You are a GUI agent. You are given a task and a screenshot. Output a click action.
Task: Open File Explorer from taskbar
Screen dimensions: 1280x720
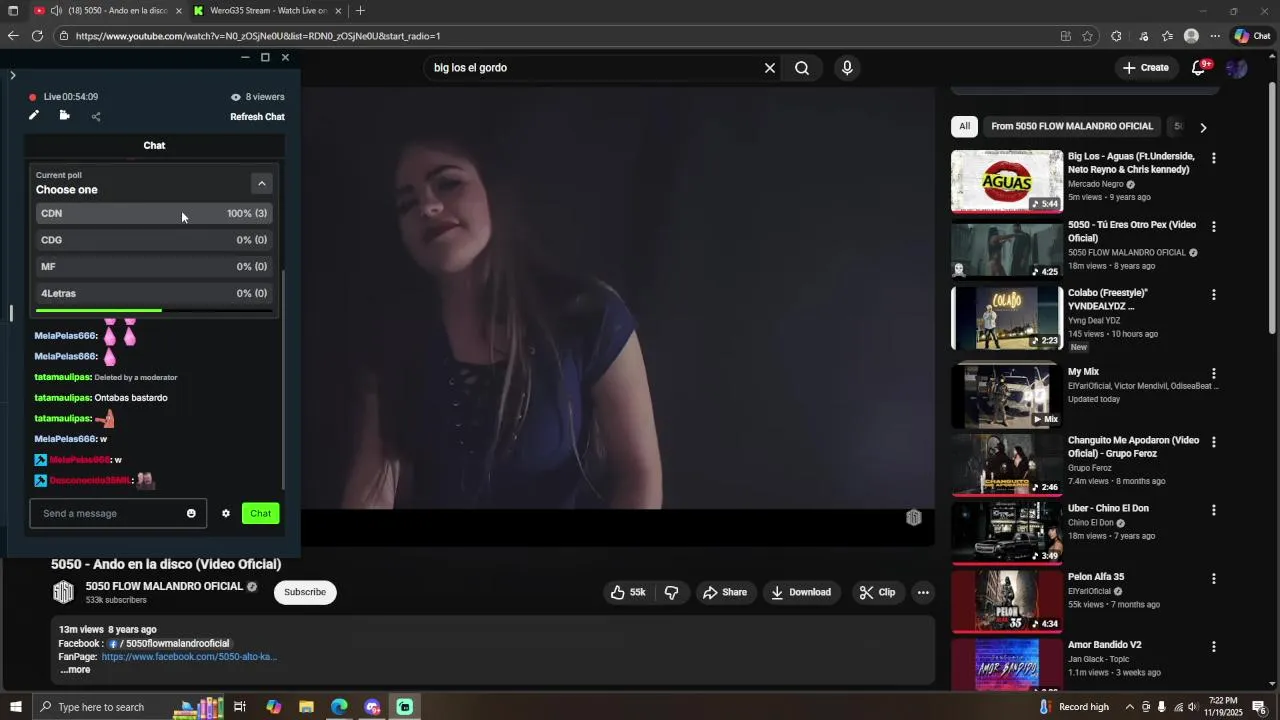tap(306, 707)
